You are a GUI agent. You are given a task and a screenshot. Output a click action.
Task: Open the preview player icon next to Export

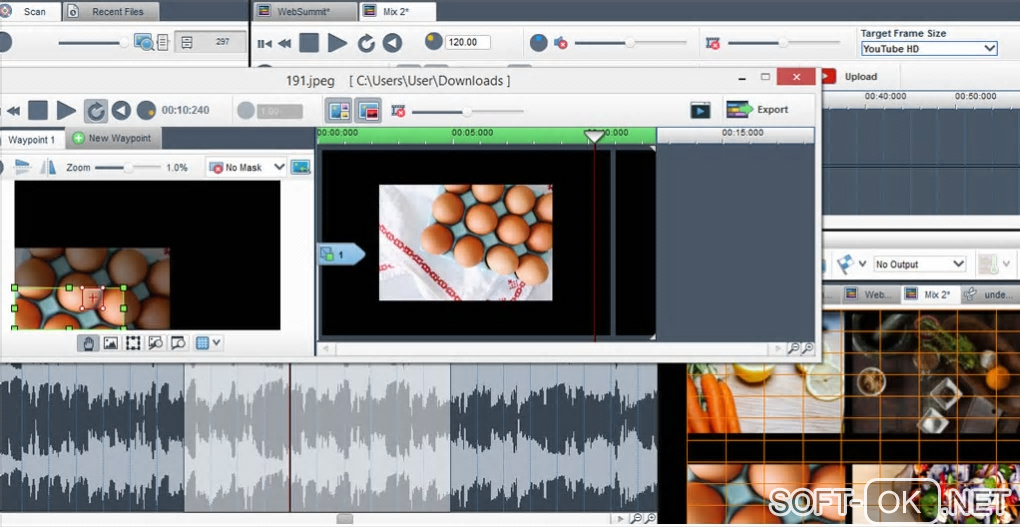[x=700, y=110]
